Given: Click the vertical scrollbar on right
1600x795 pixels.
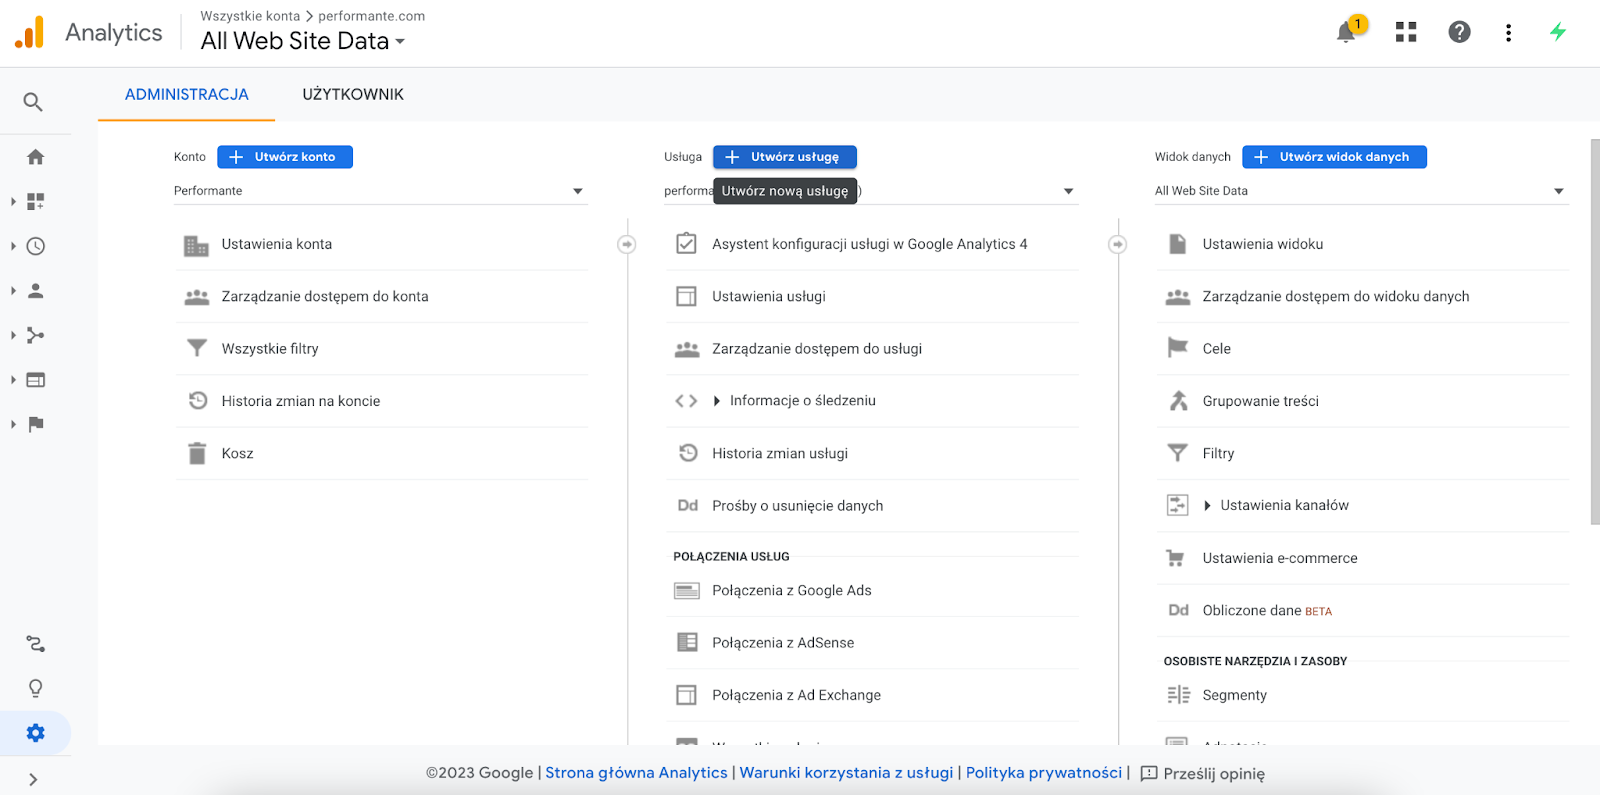Looking at the screenshot, I should pos(1595,331).
